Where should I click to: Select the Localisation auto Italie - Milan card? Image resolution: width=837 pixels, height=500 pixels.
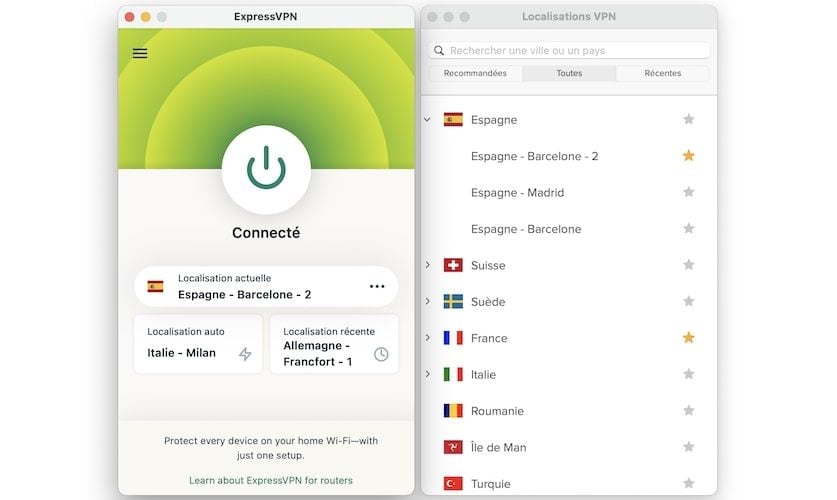click(x=198, y=344)
